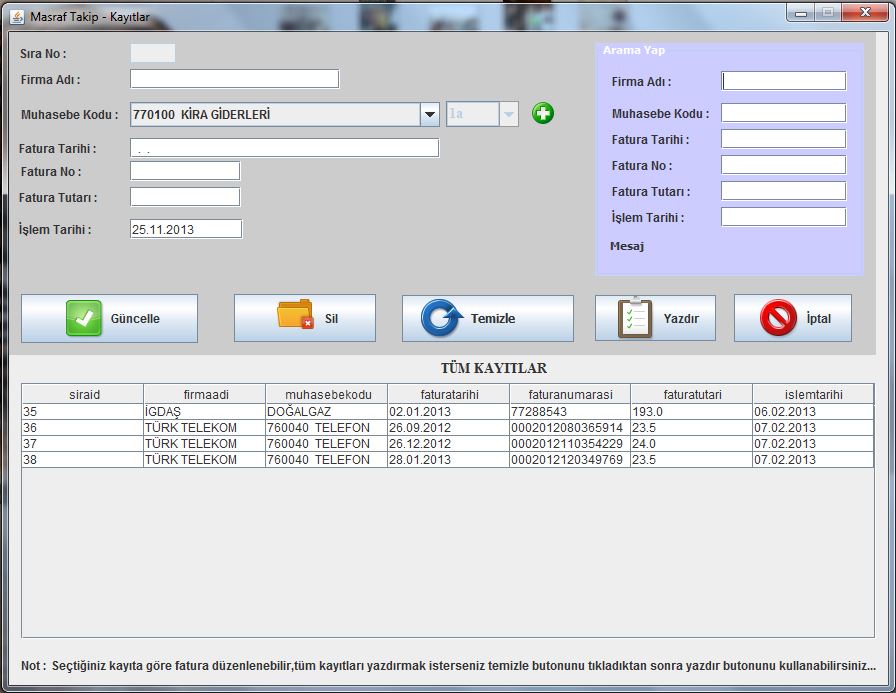Select the 770100 KİRA GİDERLERİ combo box

tap(285, 114)
